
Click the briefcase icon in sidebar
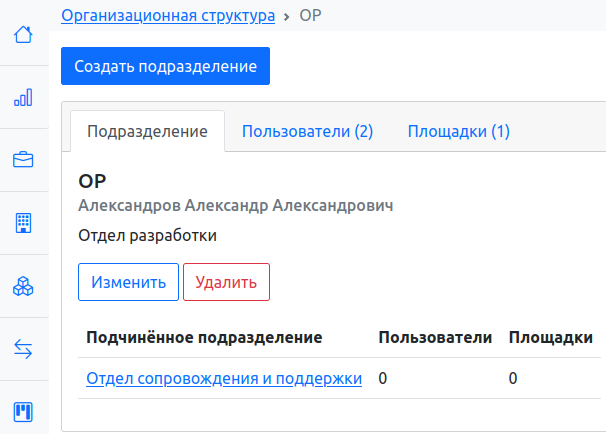pos(23,159)
